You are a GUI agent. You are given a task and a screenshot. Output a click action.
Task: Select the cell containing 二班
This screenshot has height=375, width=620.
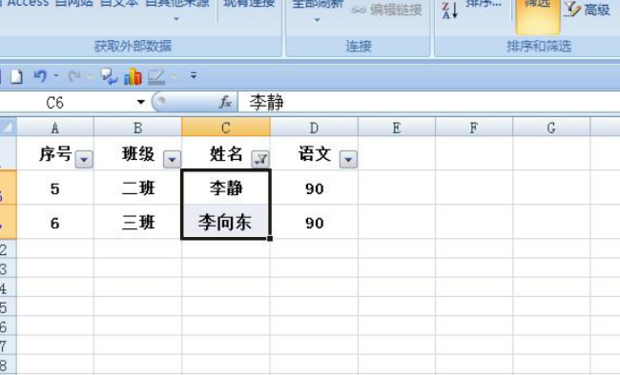[x=138, y=188]
